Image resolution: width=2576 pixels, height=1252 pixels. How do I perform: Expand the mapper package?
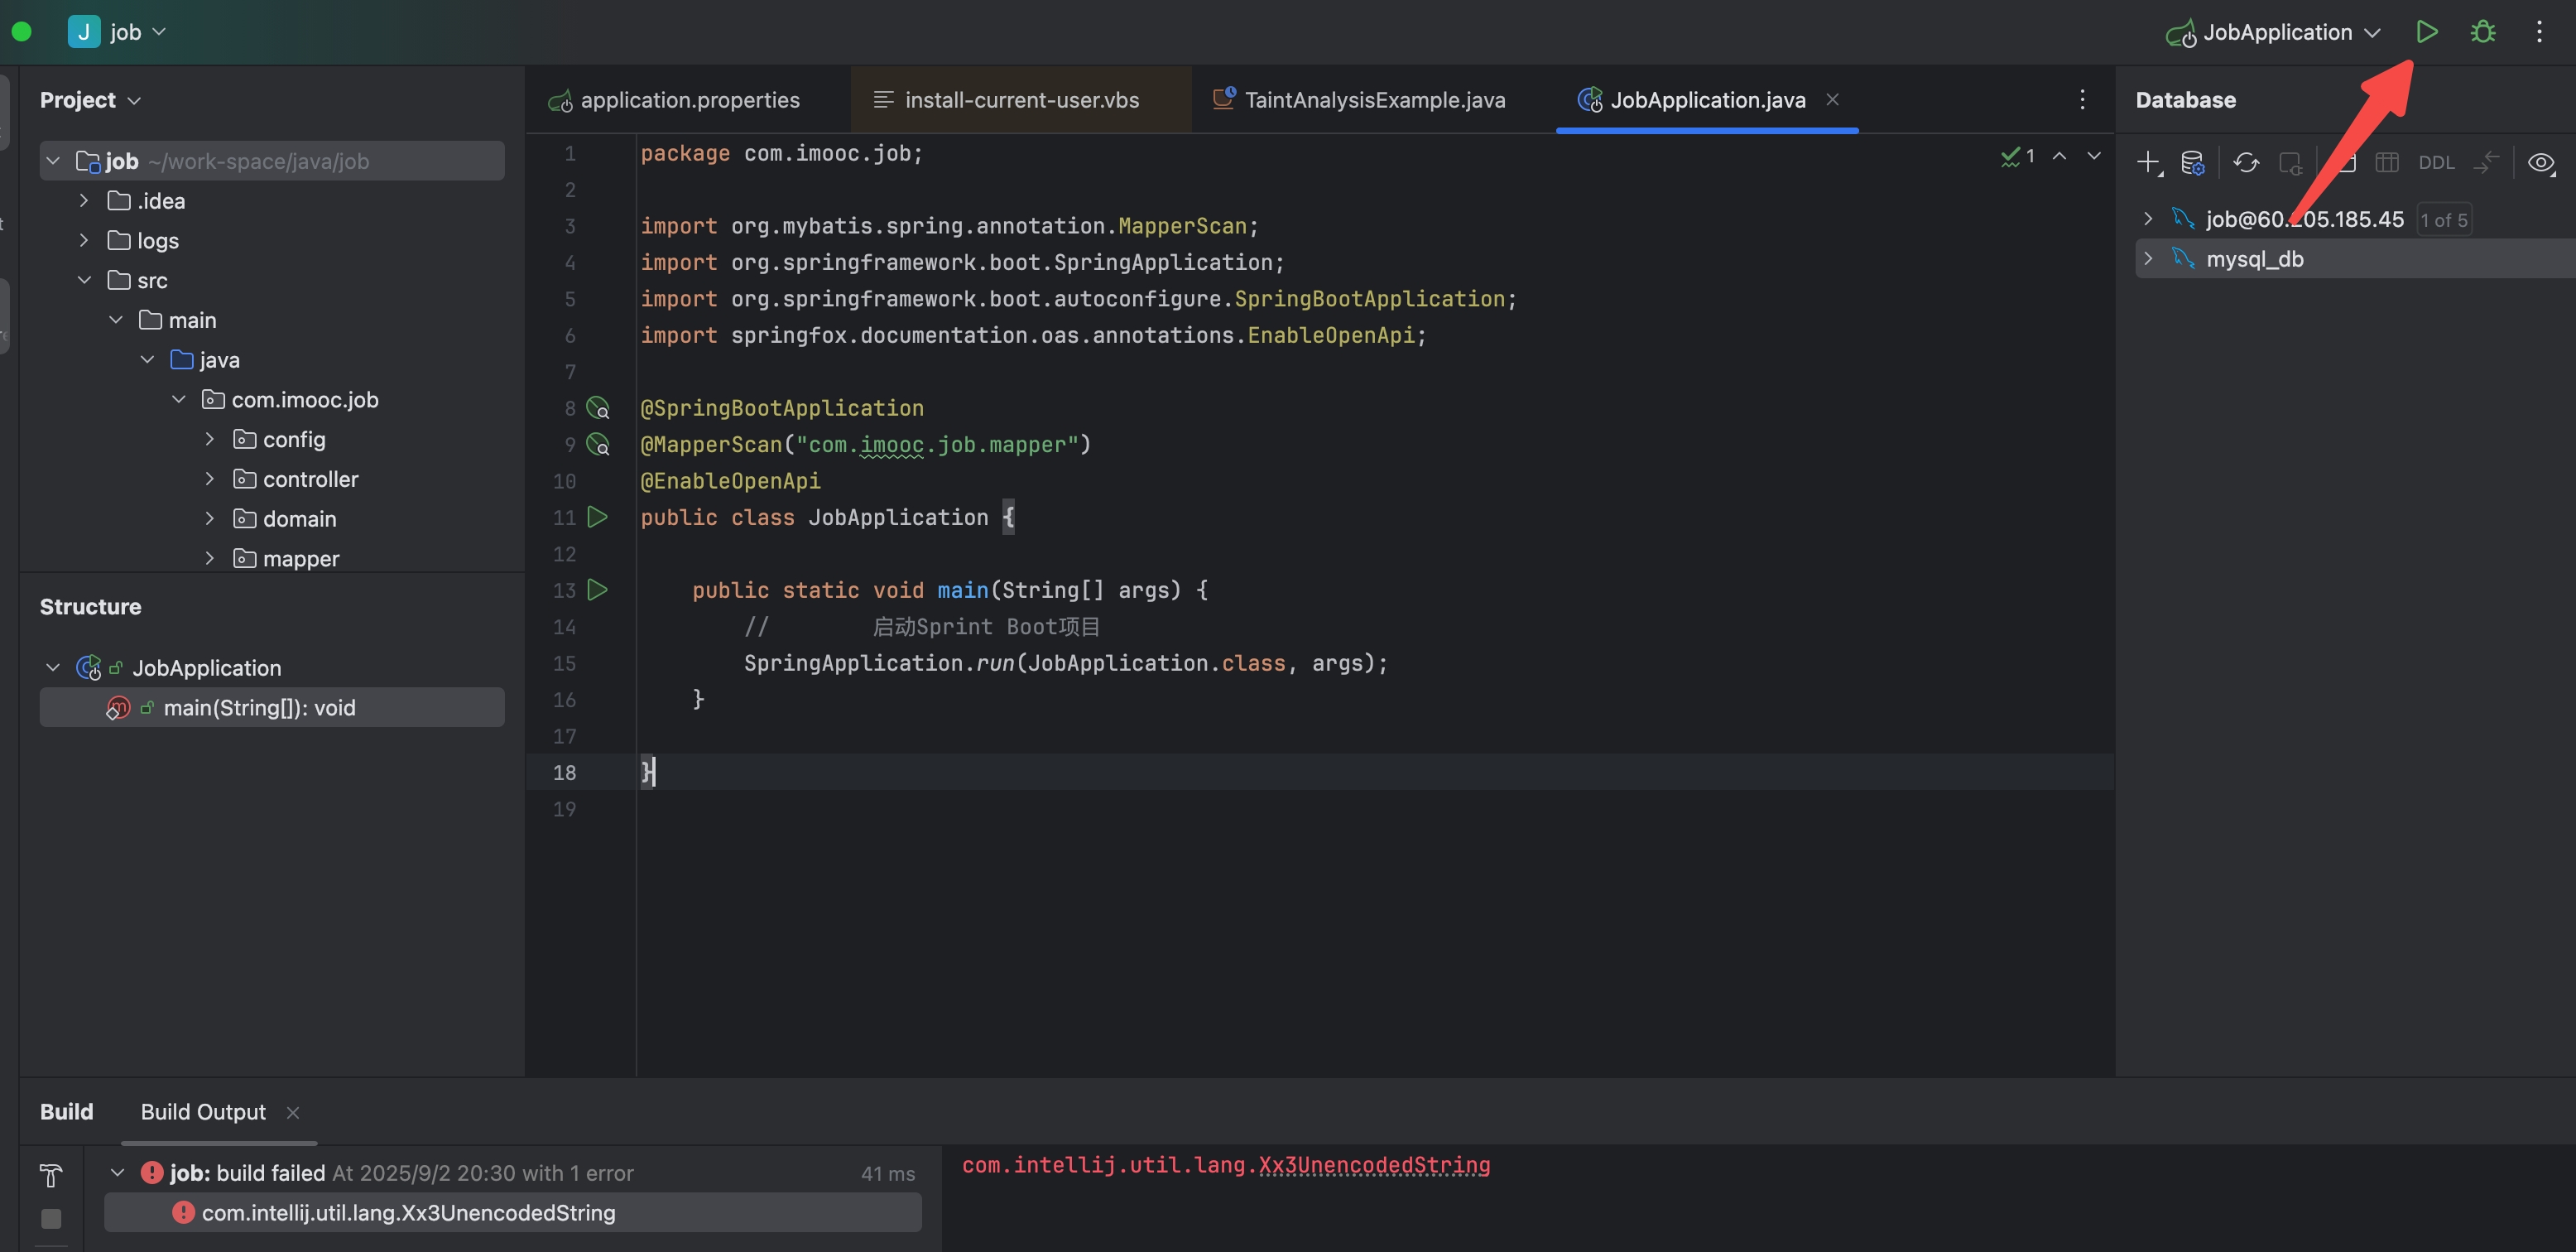[x=210, y=558]
